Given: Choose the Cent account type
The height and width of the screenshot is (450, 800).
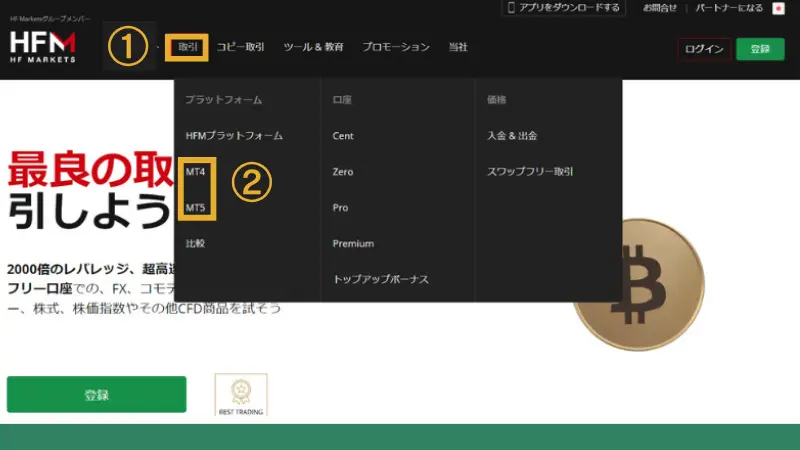Looking at the screenshot, I should click(x=343, y=136).
